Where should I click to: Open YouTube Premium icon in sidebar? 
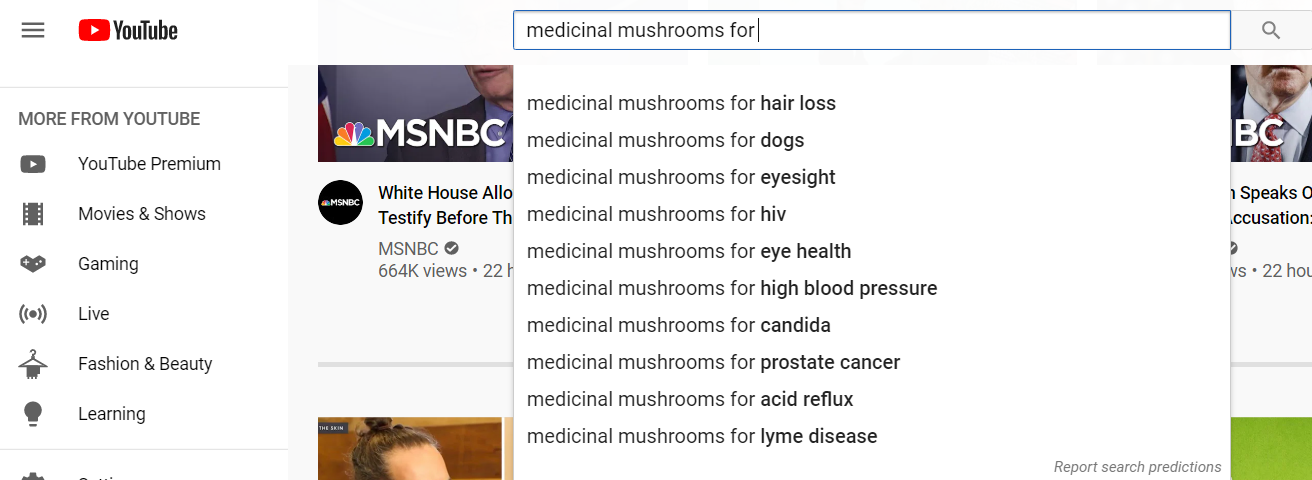click(x=33, y=164)
